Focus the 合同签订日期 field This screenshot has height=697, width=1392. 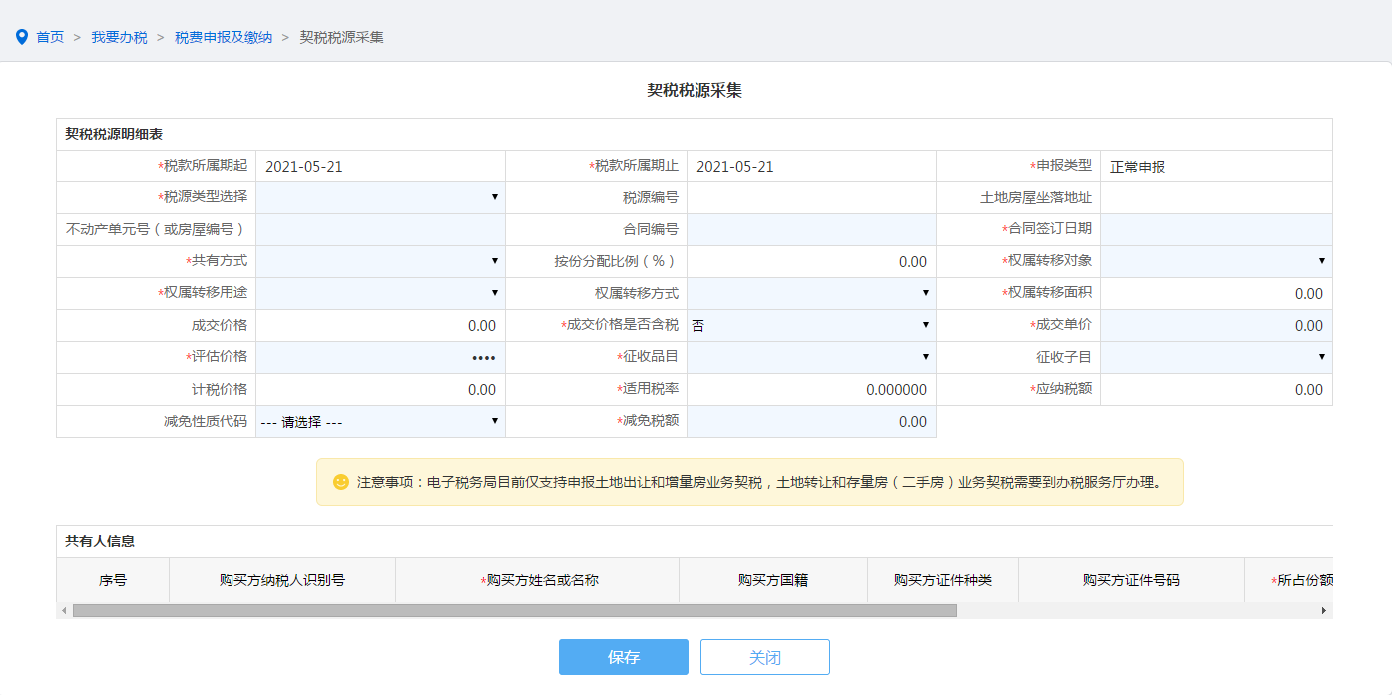tap(1215, 229)
